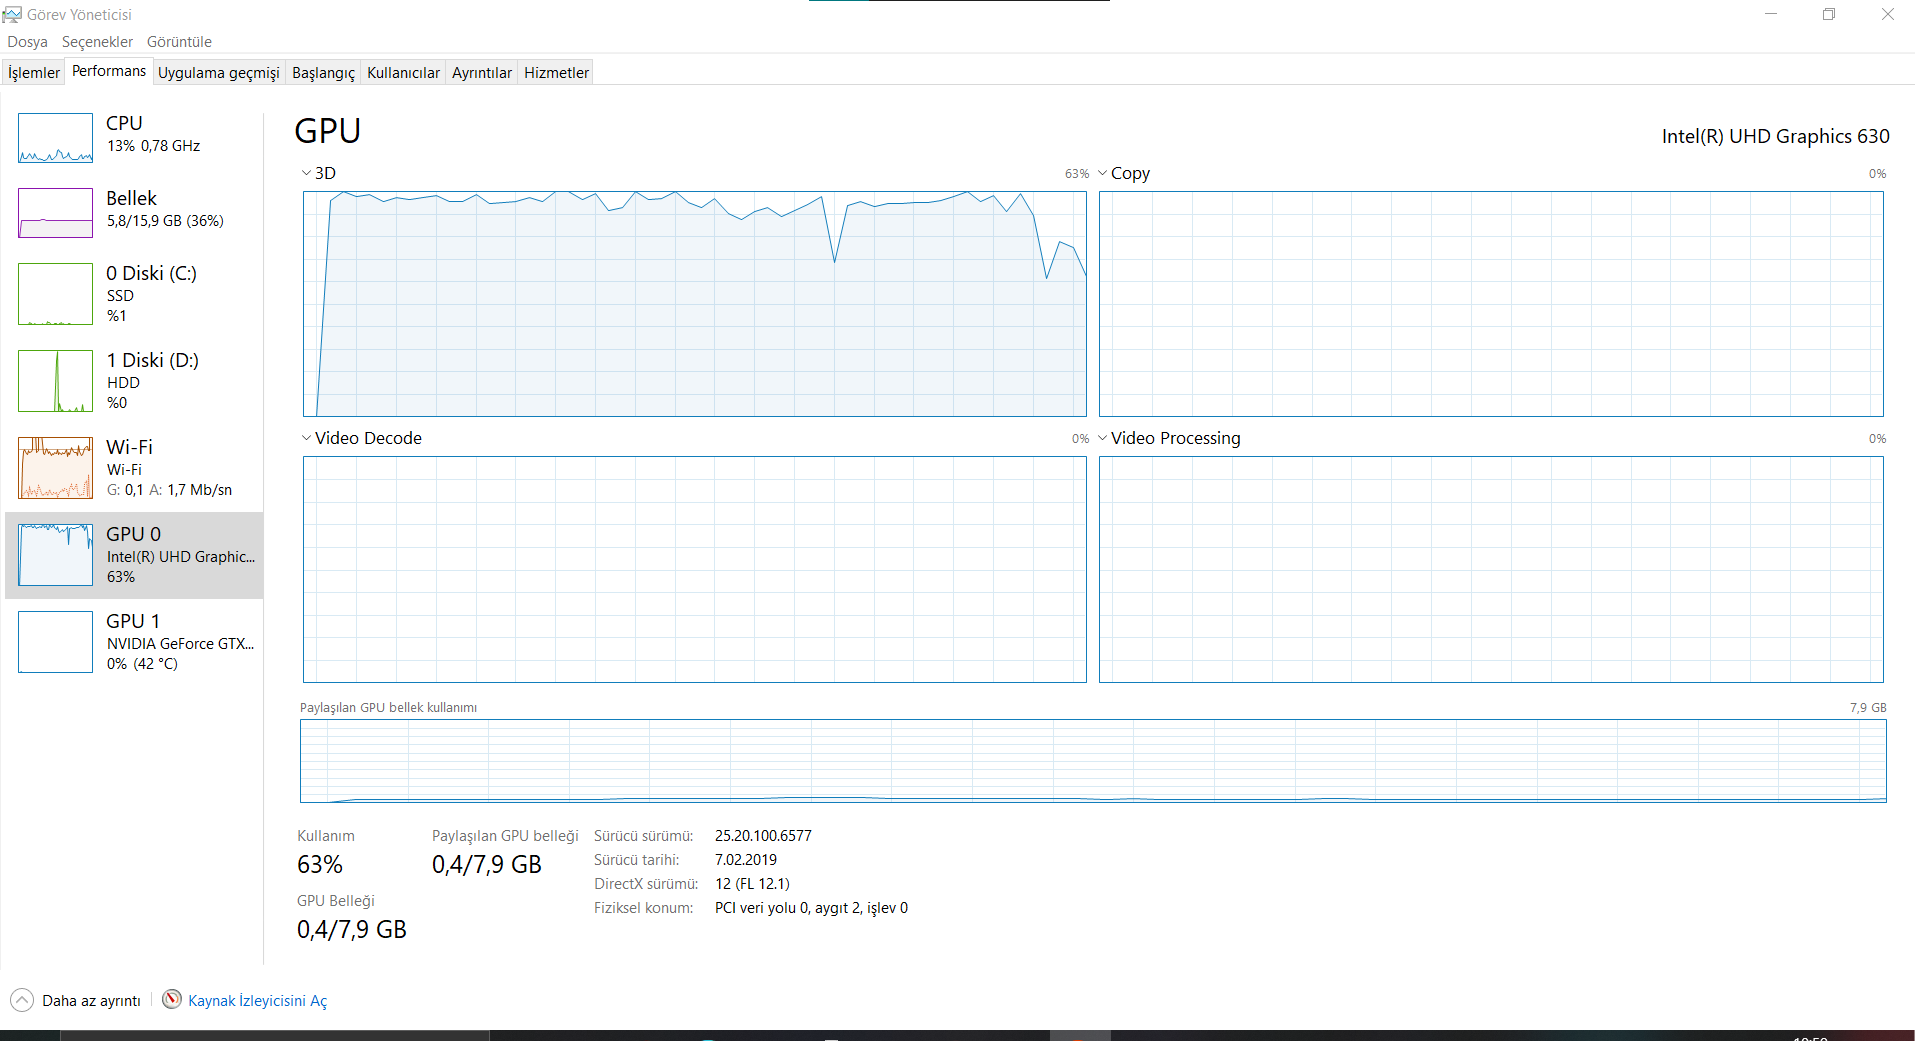The height and width of the screenshot is (1041, 1915).
Task: Open the Ayrıntılar tab
Action: [482, 73]
